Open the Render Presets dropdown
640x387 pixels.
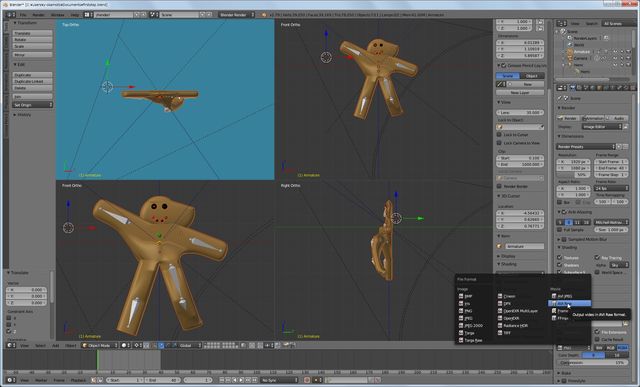pyautogui.click(x=586, y=147)
